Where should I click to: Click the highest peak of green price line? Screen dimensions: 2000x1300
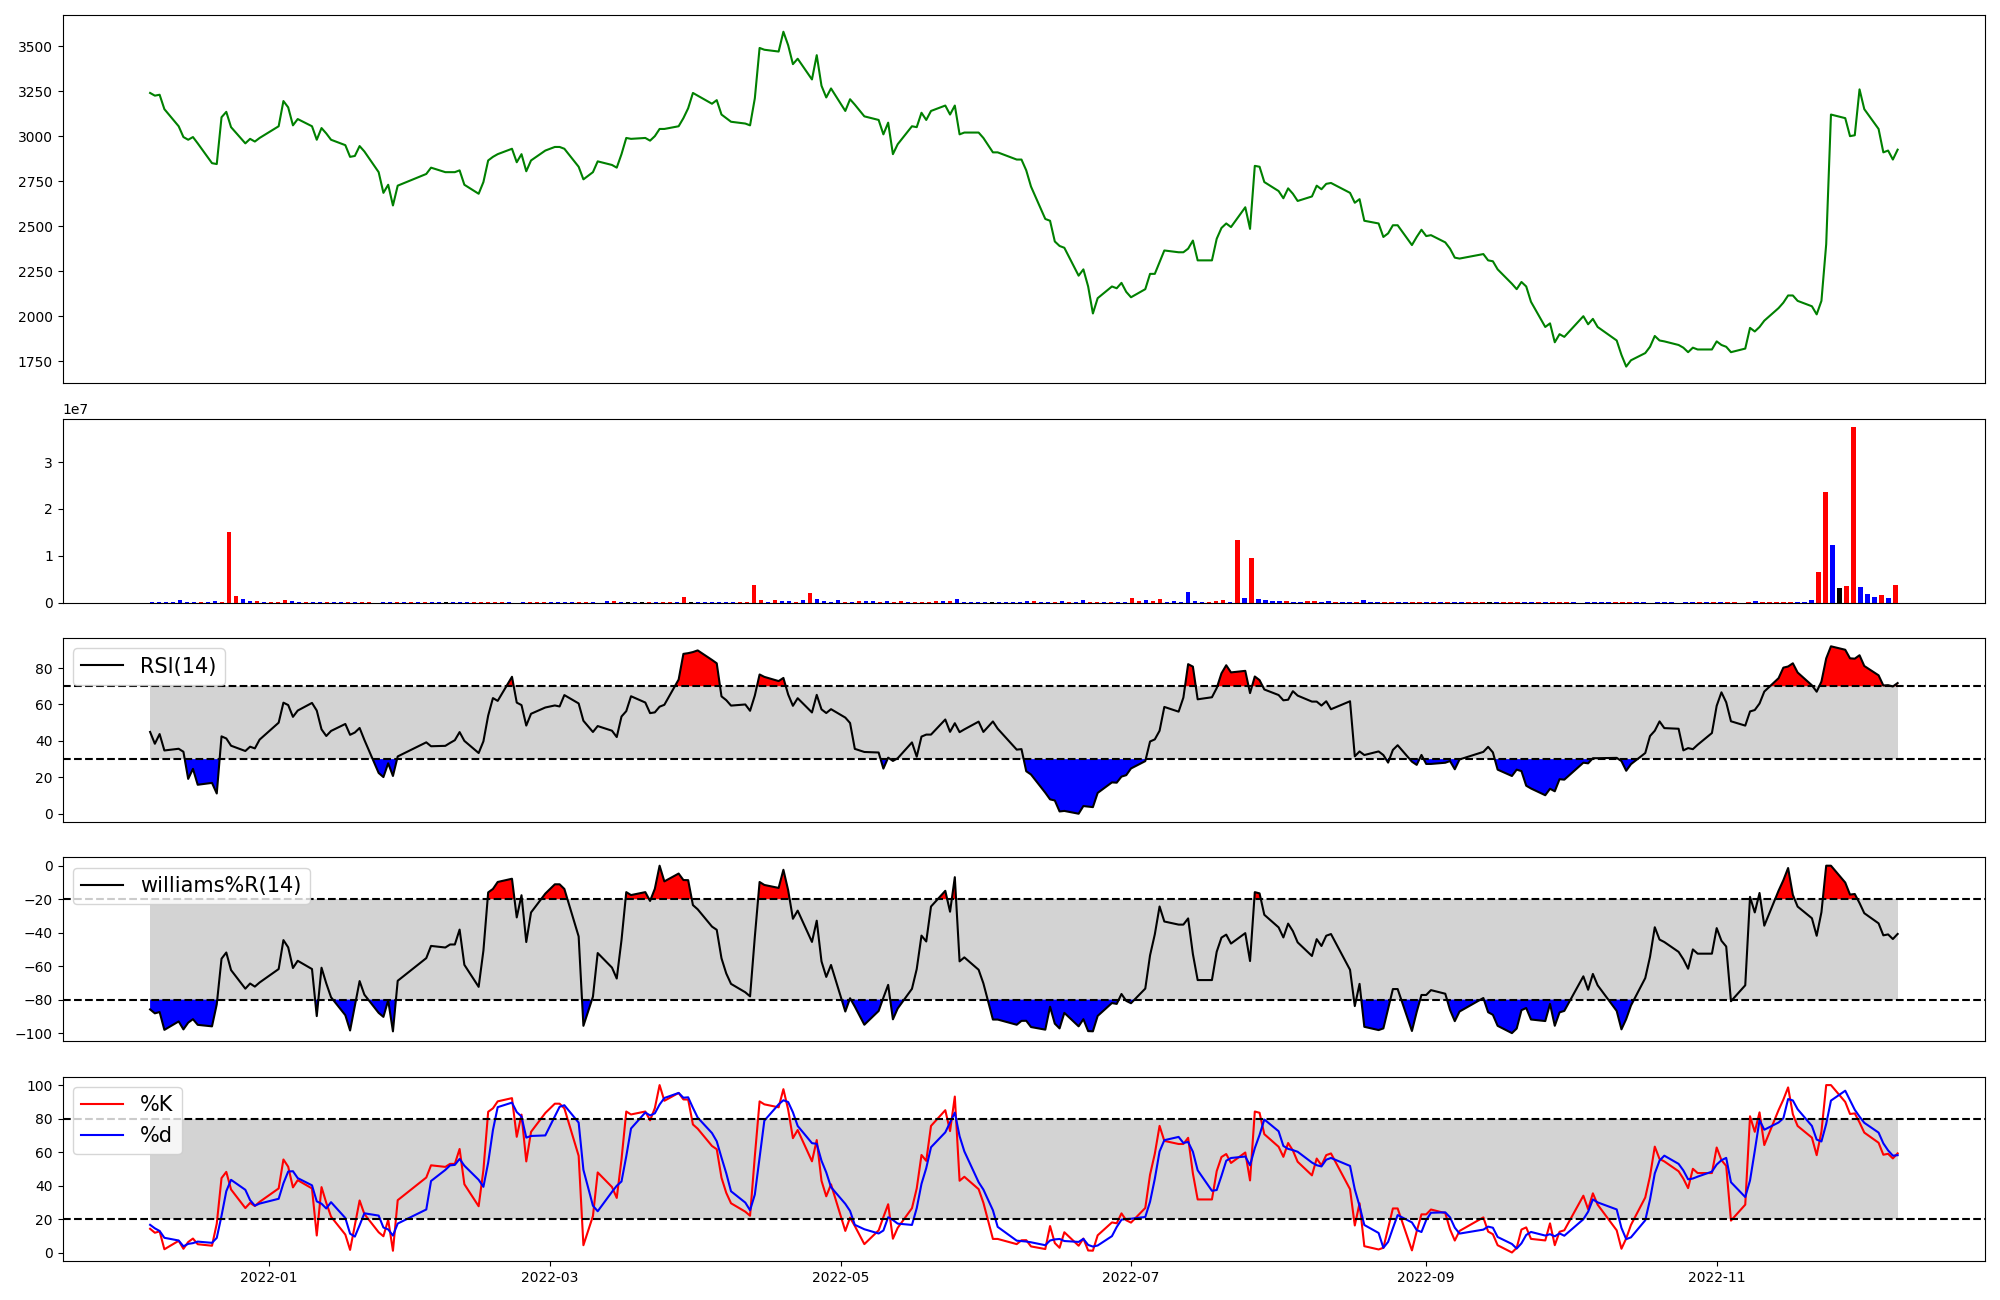tap(783, 32)
